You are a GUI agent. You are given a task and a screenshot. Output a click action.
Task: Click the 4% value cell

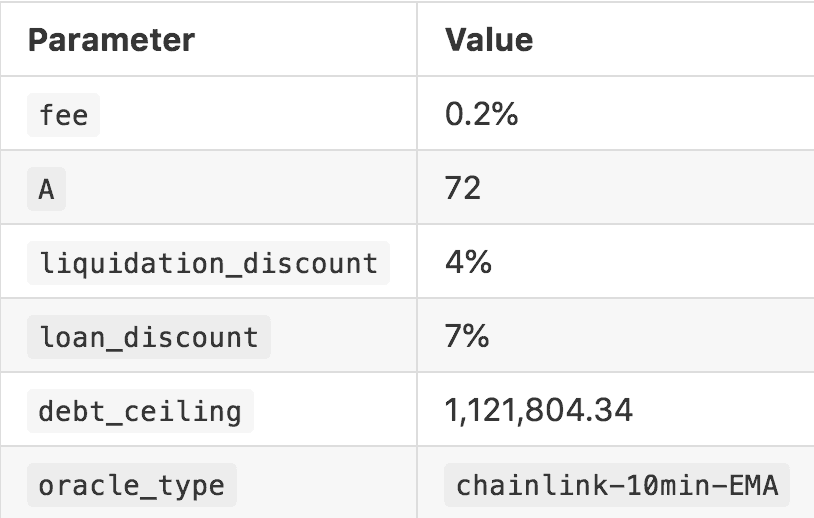click(468, 263)
